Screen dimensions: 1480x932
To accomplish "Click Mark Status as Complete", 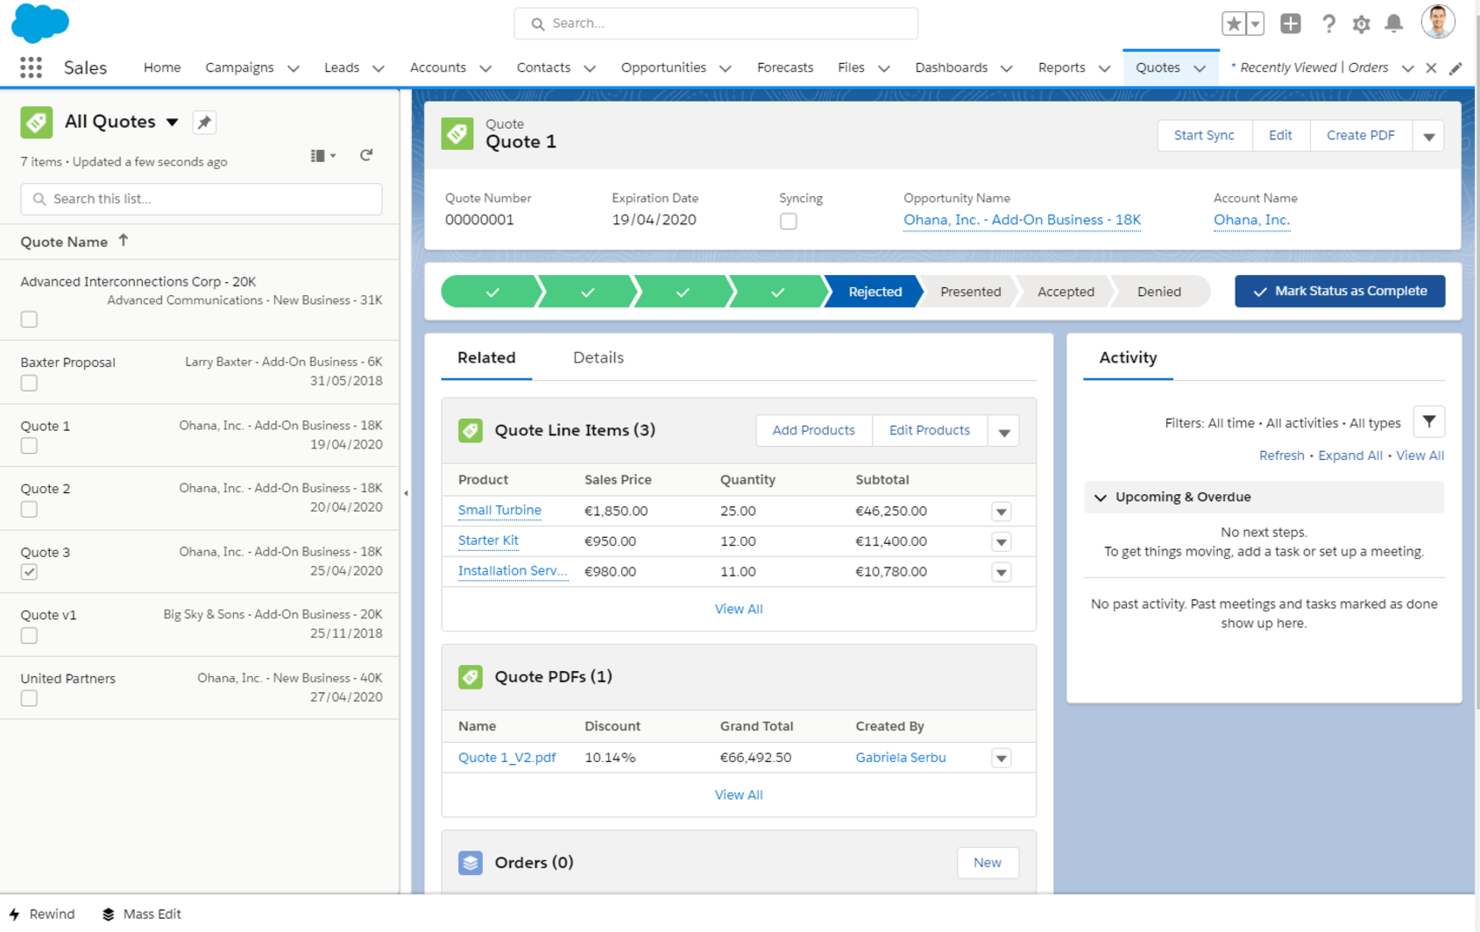I will 1339,291.
